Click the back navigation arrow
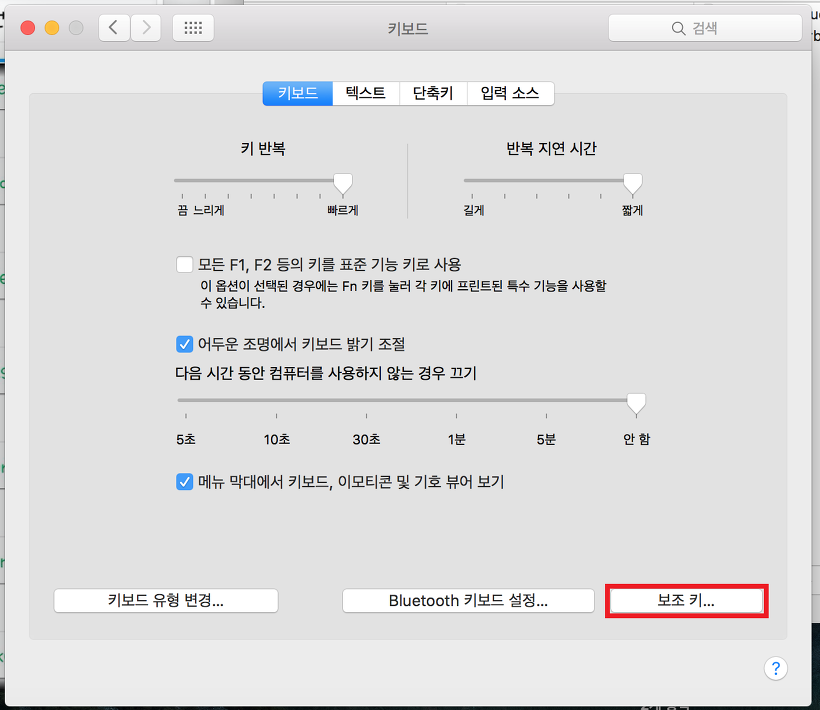The height and width of the screenshot is (710, 820). 114,28
